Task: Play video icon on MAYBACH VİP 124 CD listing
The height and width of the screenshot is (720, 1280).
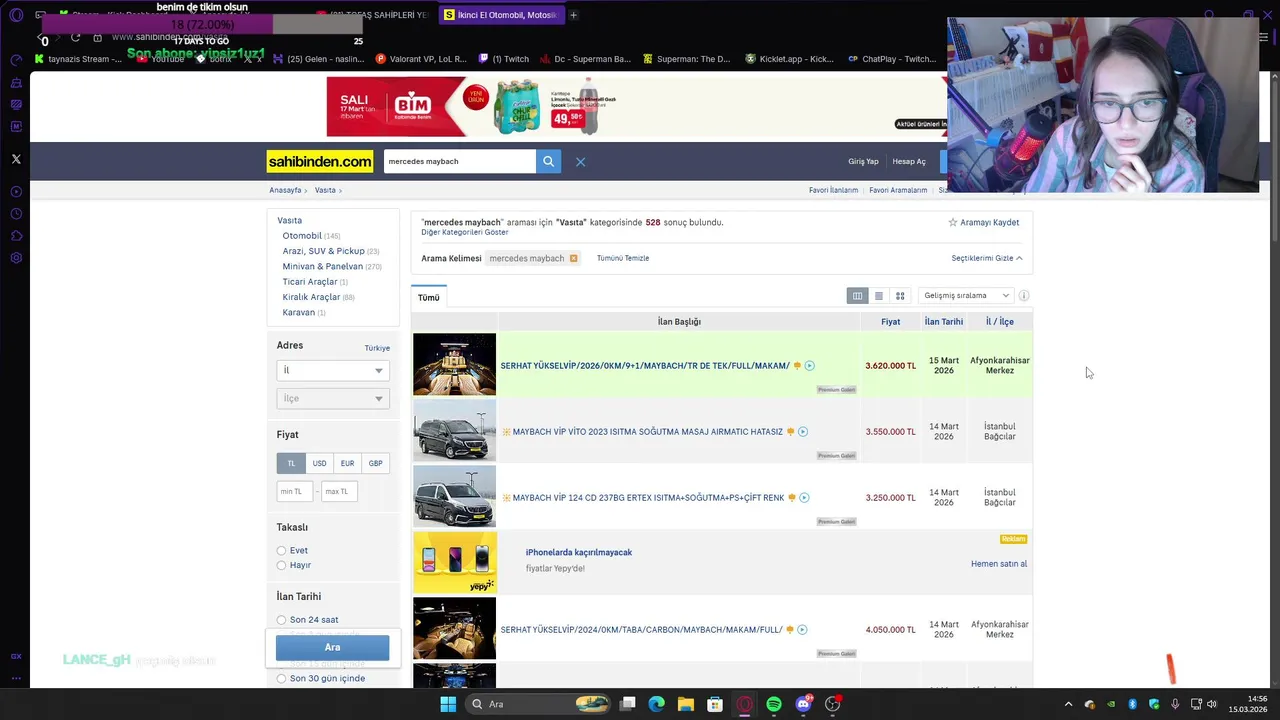Action: [x=804, y=498]
